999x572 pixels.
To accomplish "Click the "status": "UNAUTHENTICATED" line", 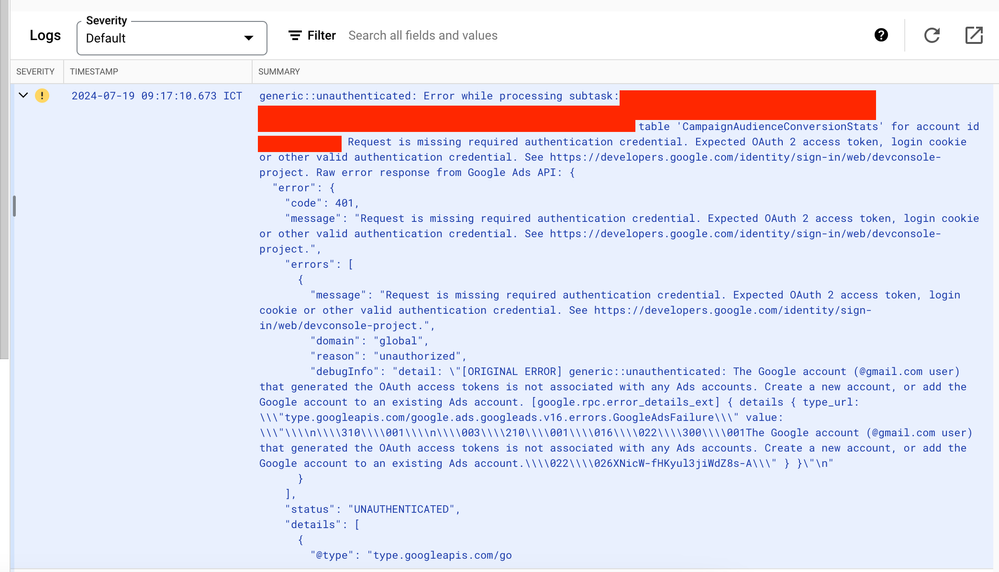I will [x=372, y=509].
